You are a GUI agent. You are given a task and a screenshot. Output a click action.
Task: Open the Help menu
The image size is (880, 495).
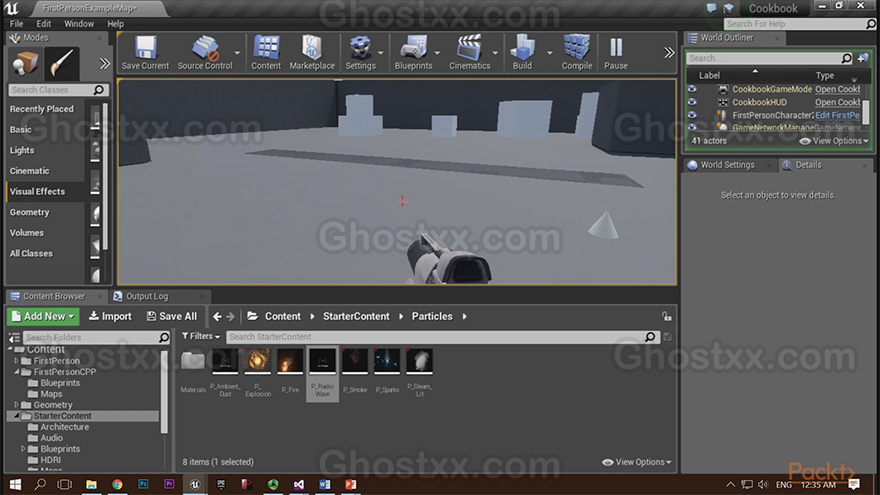(x=115, y=24)
